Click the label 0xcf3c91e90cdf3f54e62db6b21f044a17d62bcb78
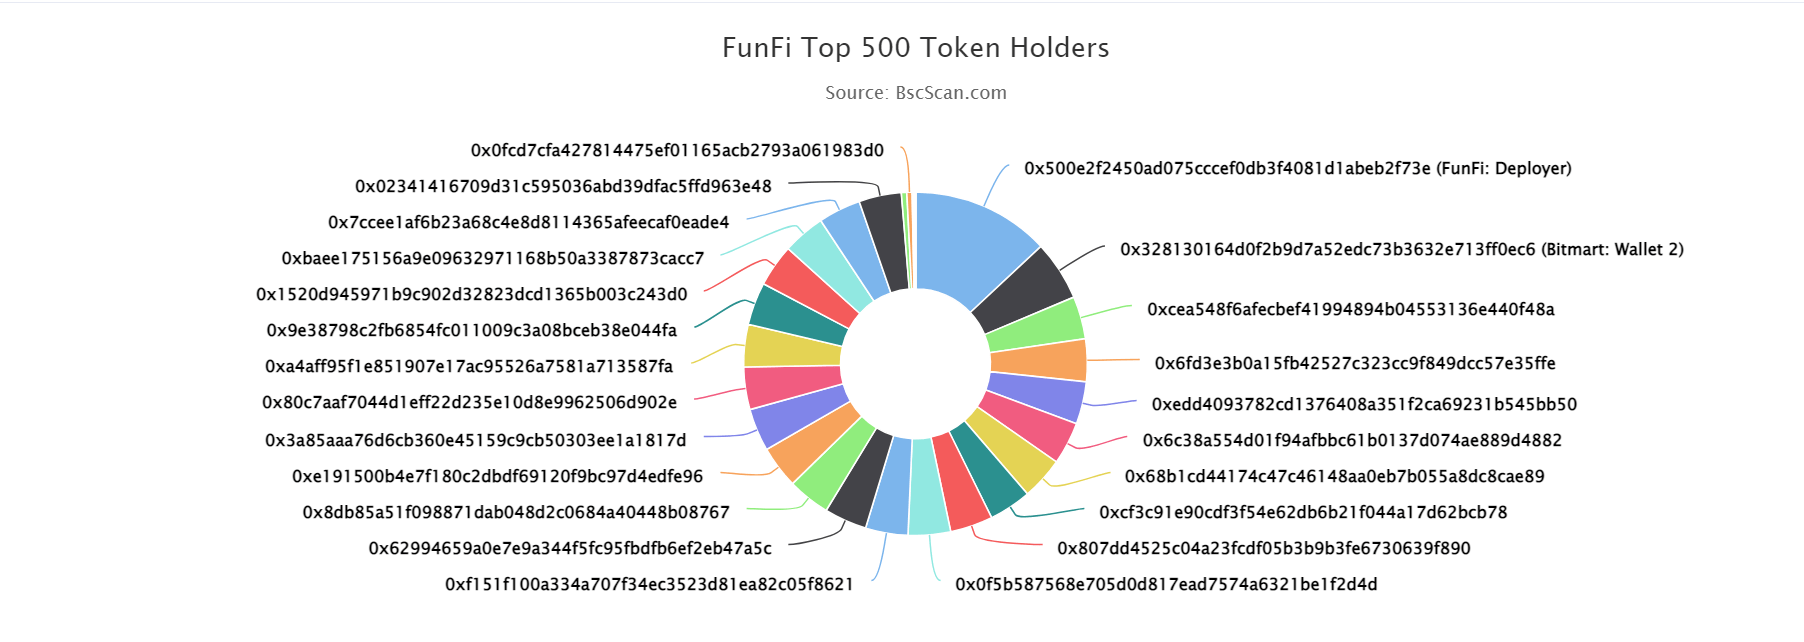 tap(1303, 512)
